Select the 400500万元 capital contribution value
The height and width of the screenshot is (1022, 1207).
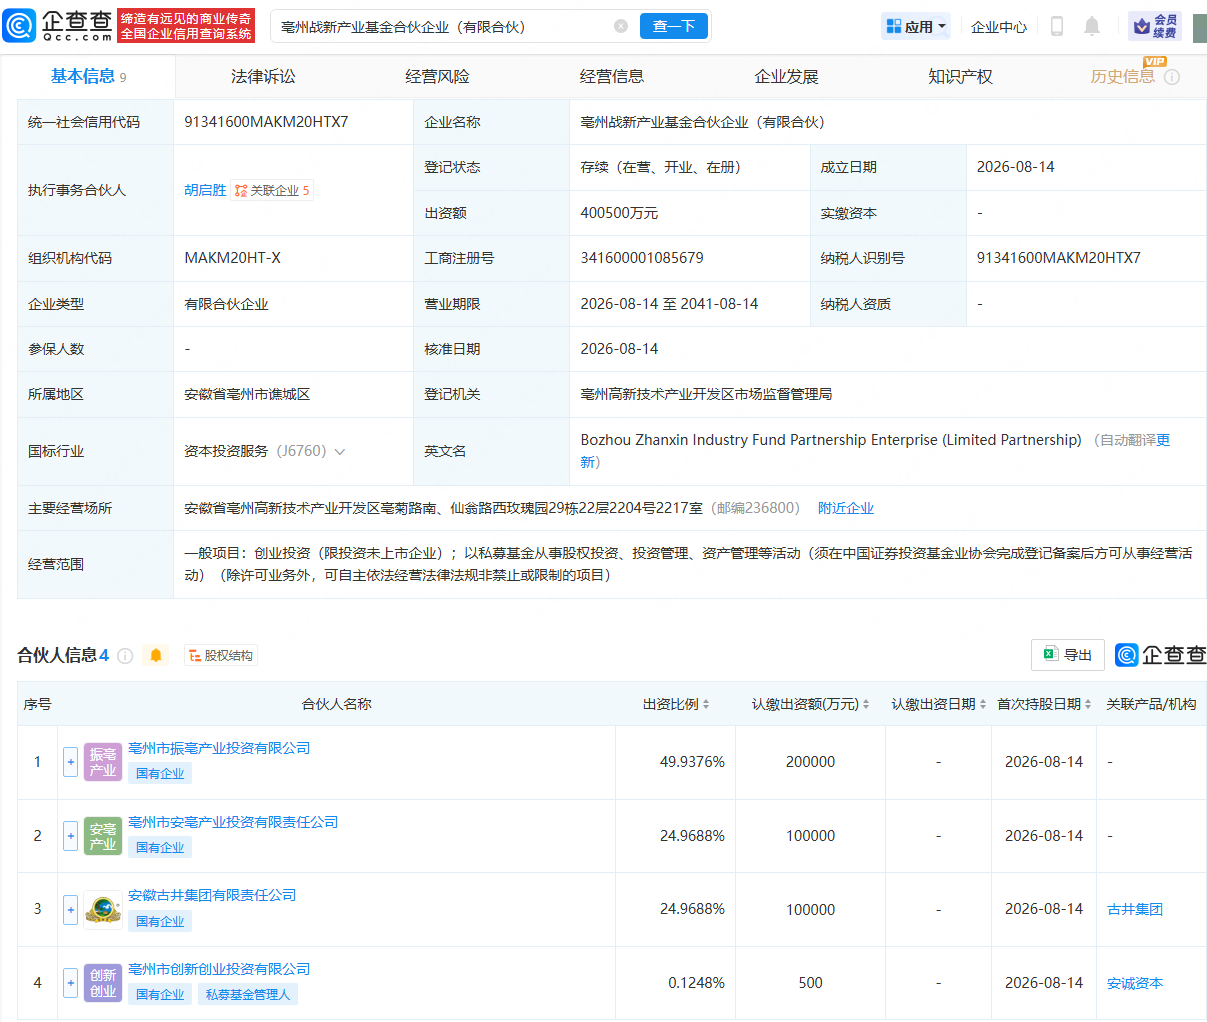(x=619, y=213)
